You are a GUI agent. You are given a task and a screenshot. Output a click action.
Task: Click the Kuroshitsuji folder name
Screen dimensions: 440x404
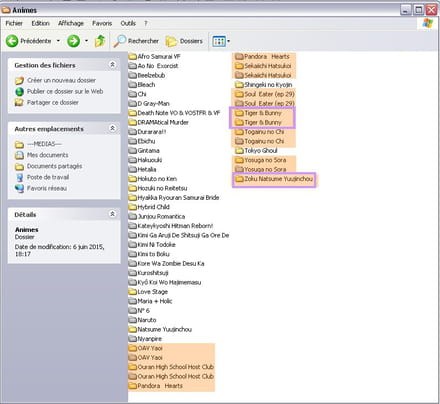(x=153, y=273)
